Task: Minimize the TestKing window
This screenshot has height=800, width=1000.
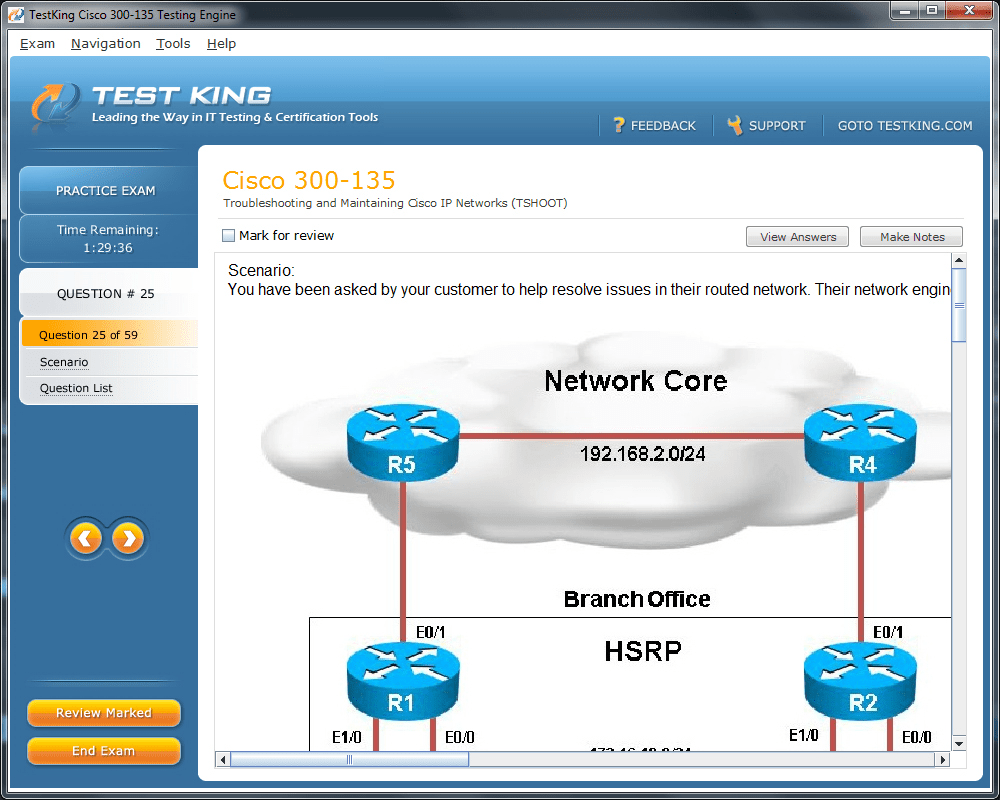Action: [904, 10]
